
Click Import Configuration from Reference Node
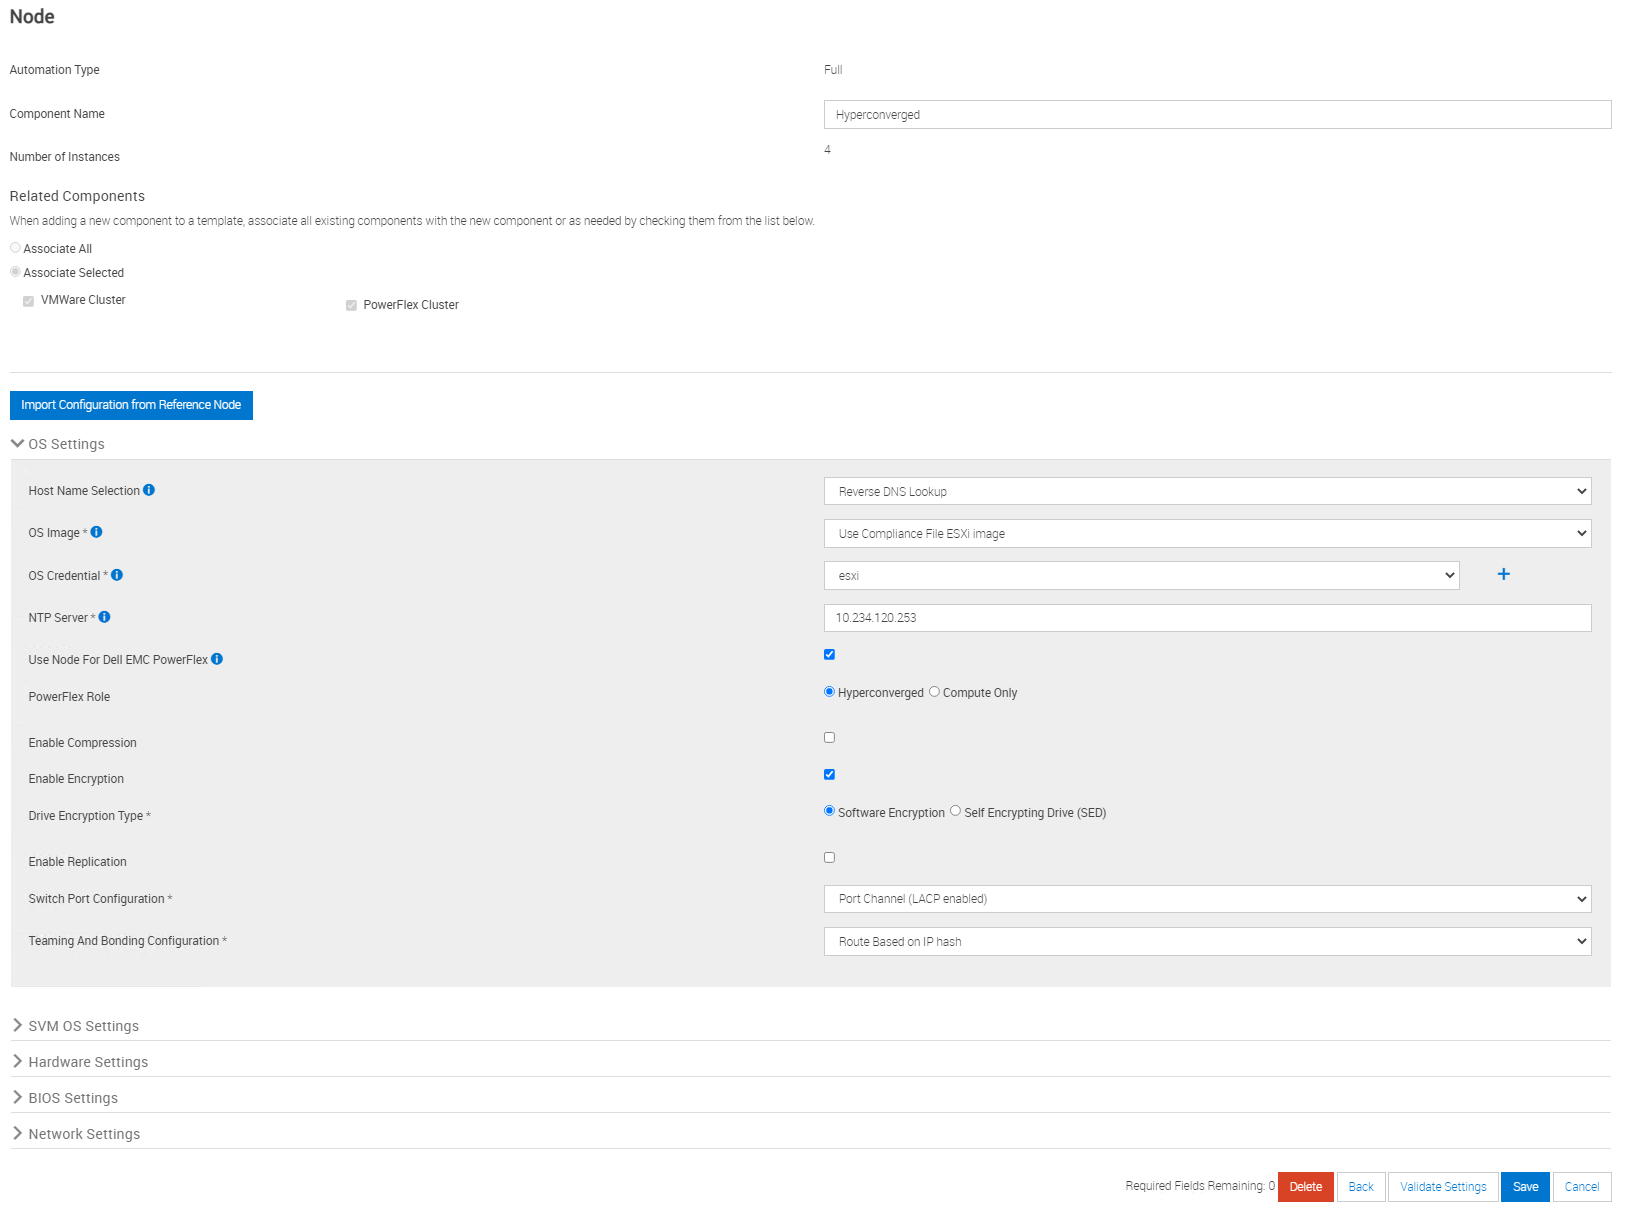(x=131, y=405)
